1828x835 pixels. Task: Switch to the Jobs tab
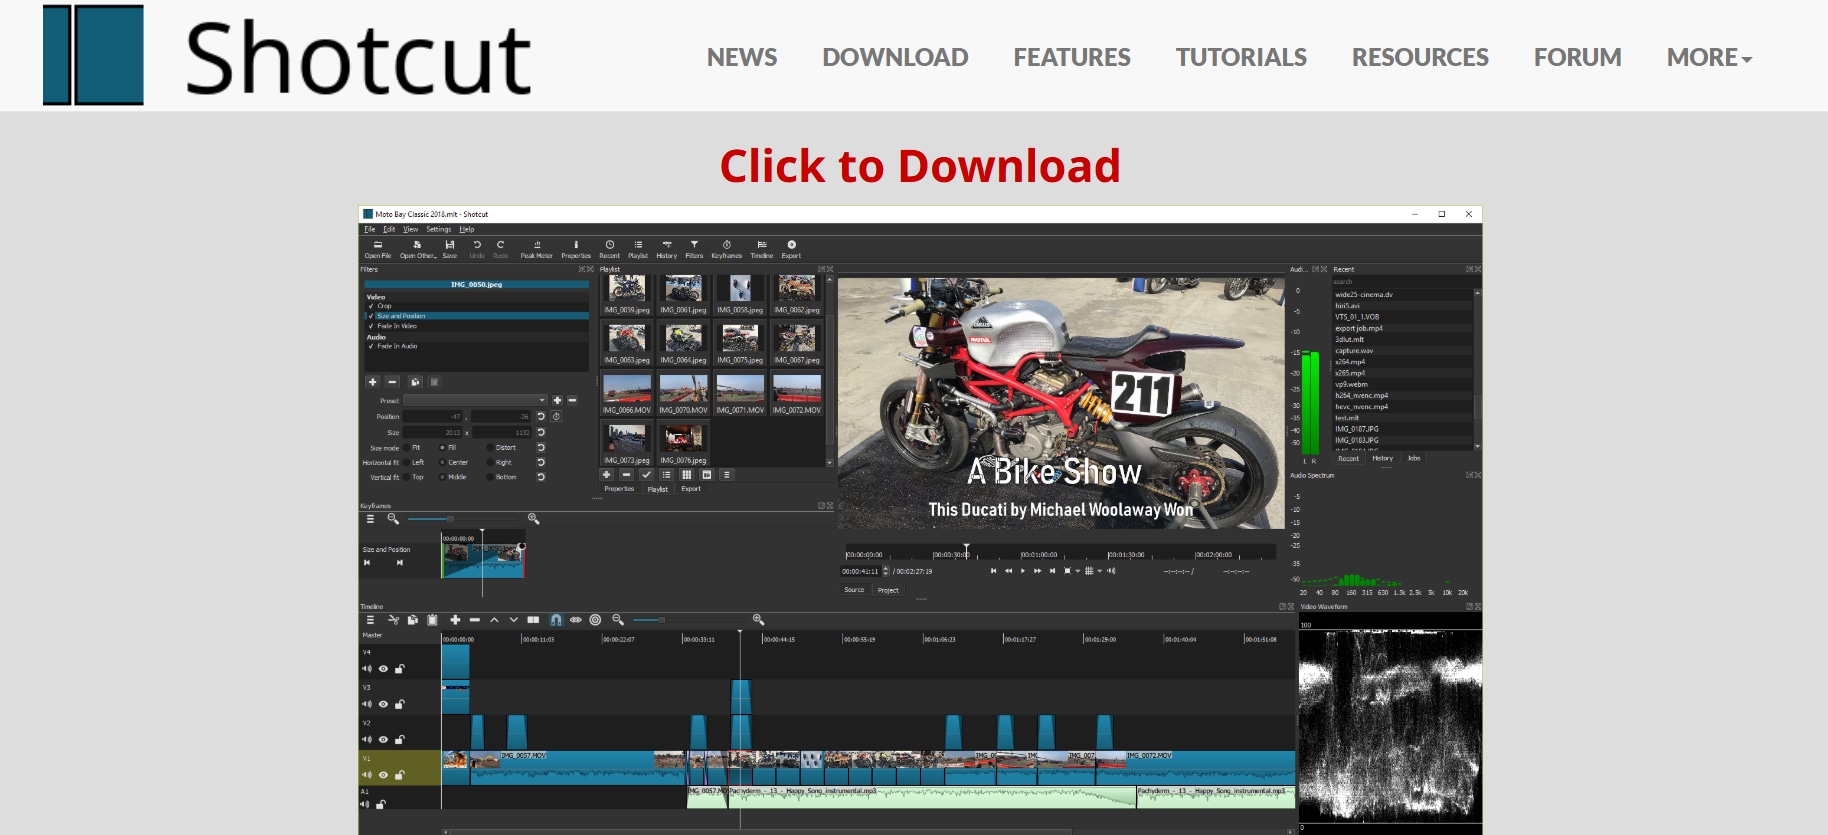(1414, 458)
